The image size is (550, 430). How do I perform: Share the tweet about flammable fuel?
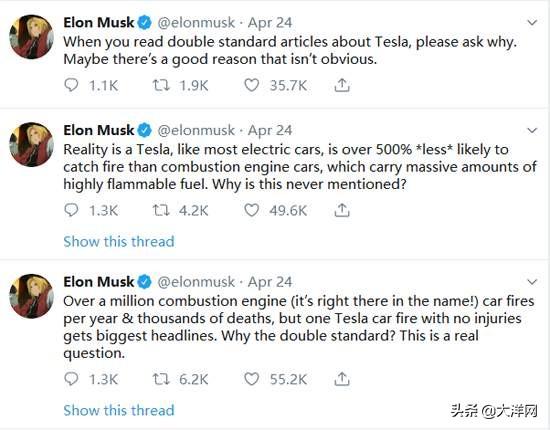point(342,210)
